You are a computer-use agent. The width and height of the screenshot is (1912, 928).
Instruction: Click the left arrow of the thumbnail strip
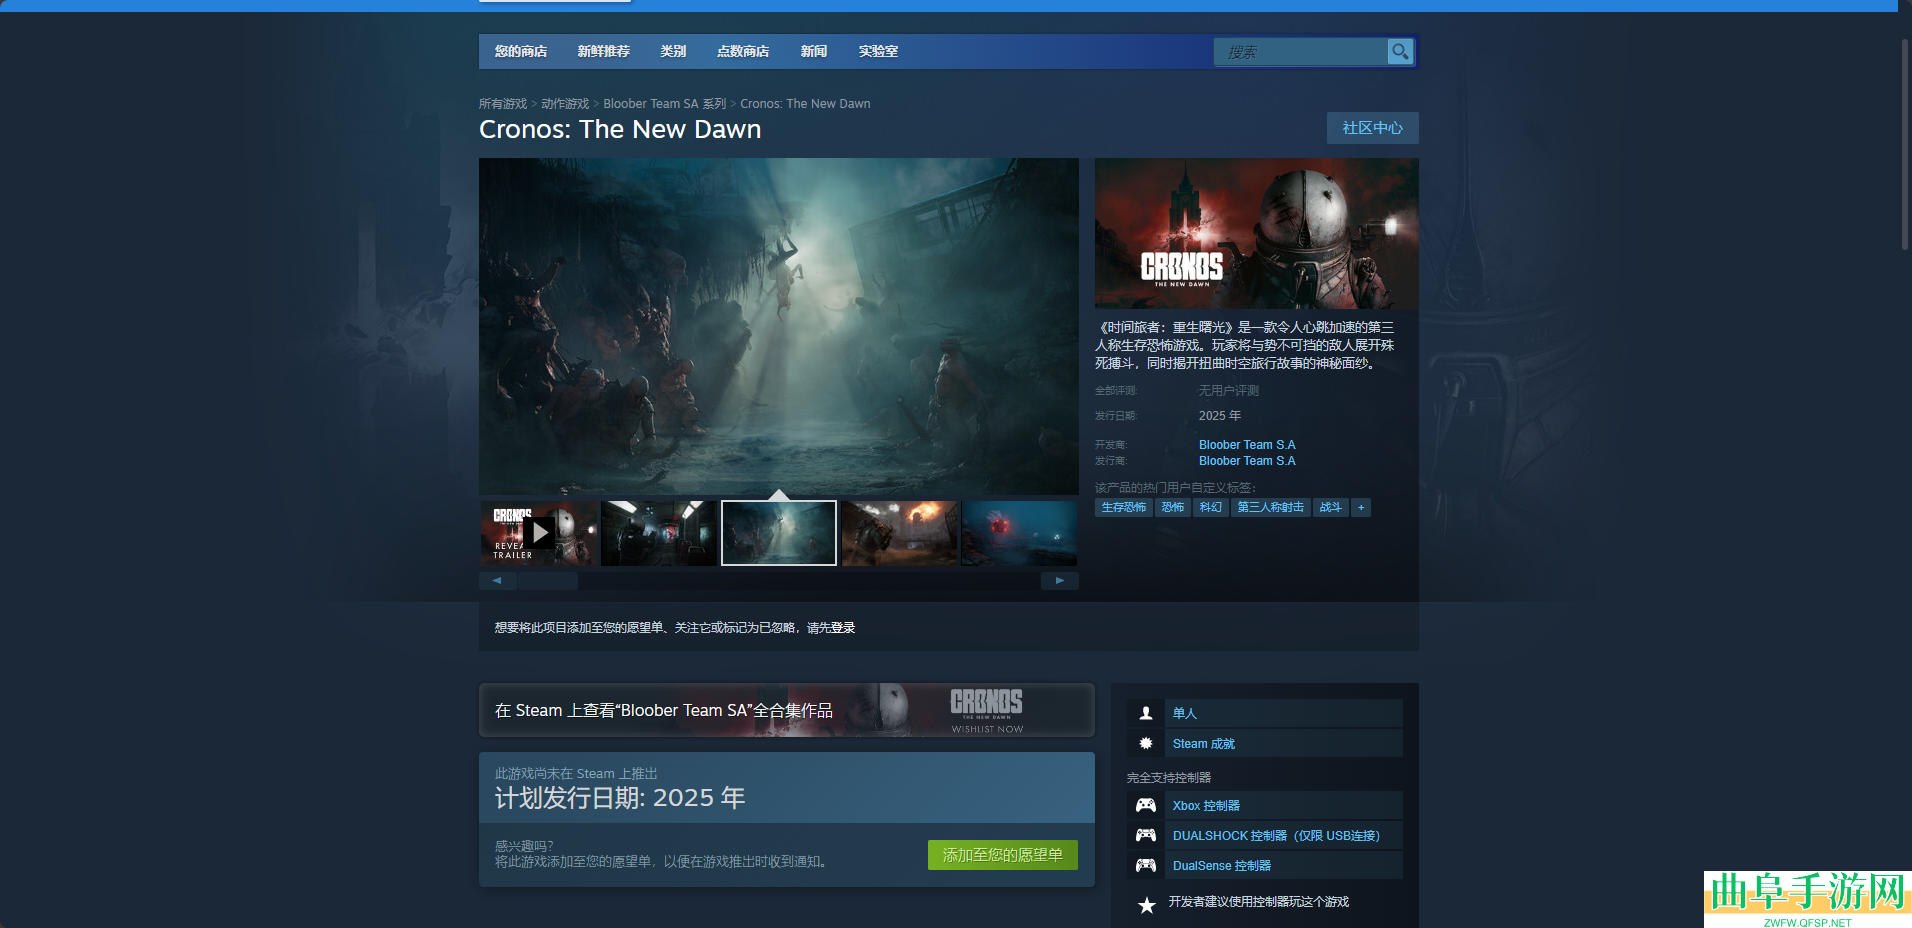[x=497, y=581]
